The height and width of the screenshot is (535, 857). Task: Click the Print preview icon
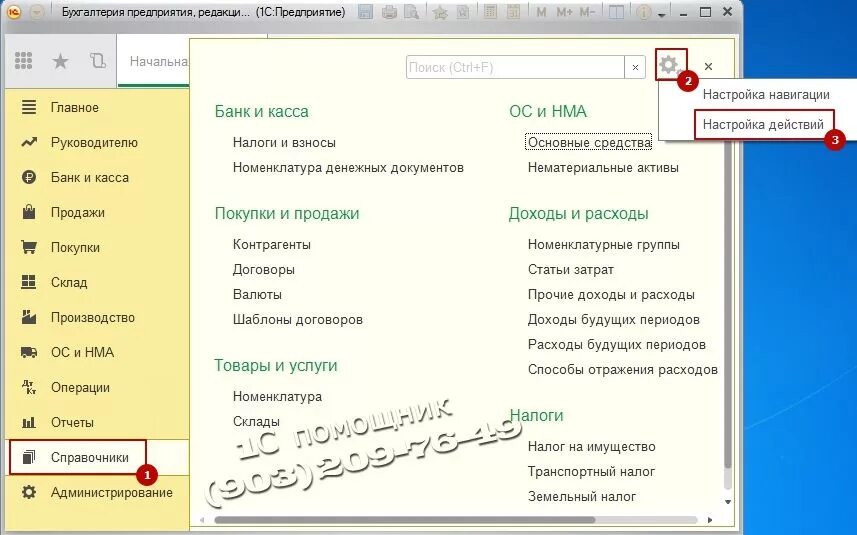tap(411, 11)
